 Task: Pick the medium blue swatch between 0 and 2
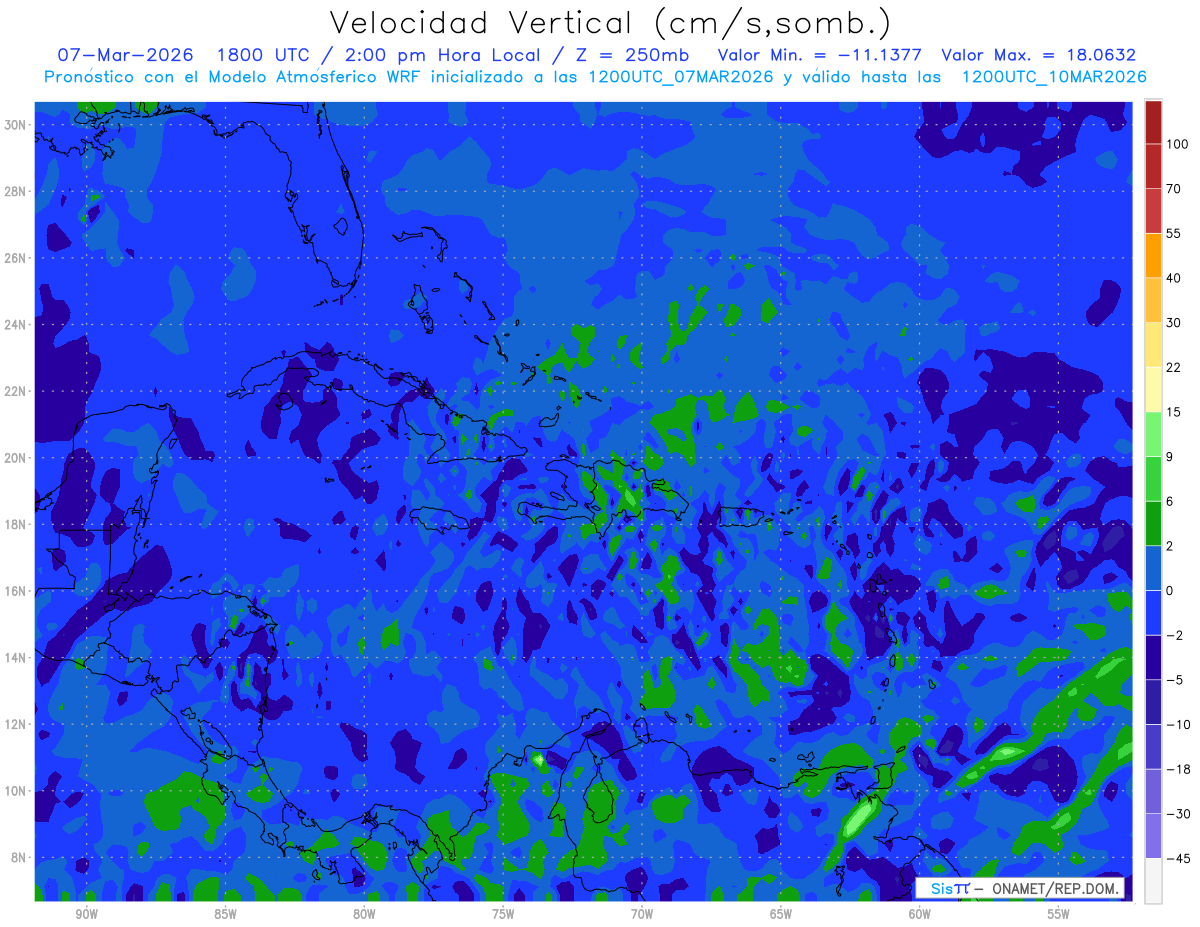point(1153,568)
